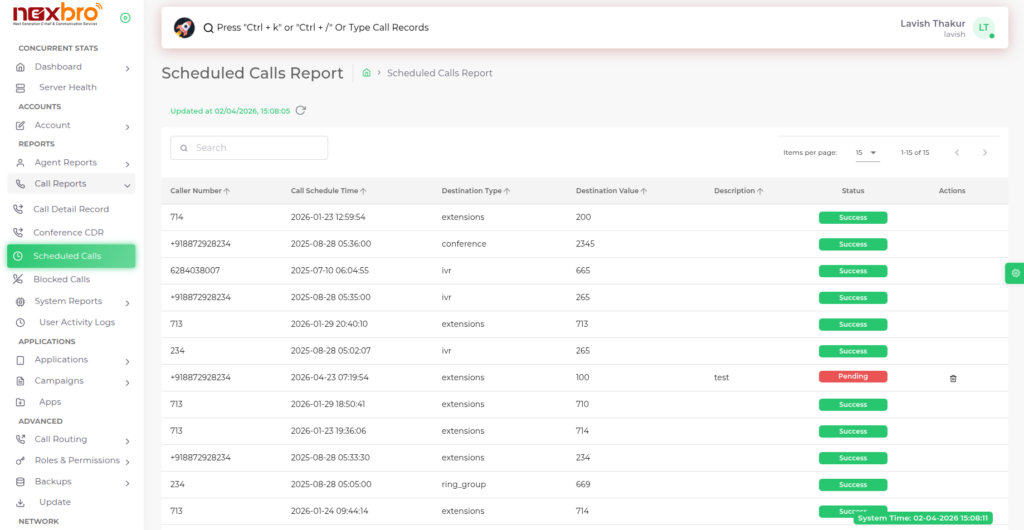Click the refresh icon beside the updated timestamp
The width and height of the screenshot is (1024, 530).
coord(301,111)
